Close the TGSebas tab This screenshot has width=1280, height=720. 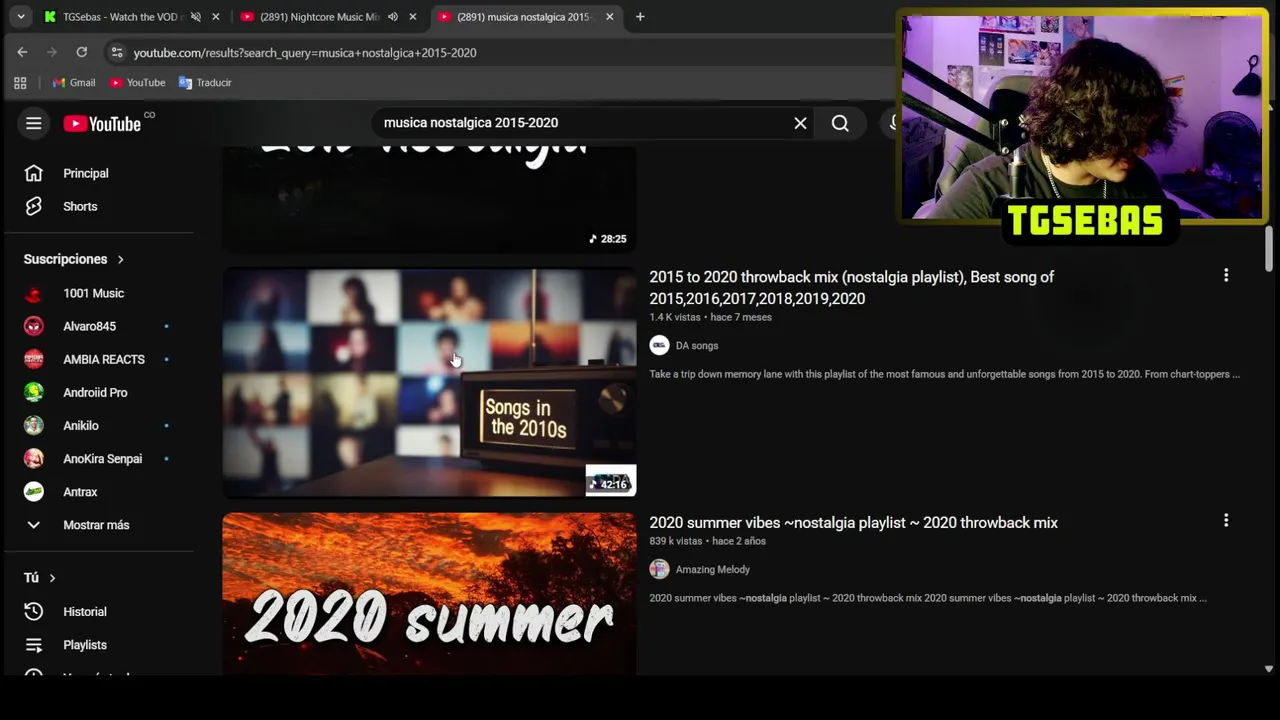215,17
